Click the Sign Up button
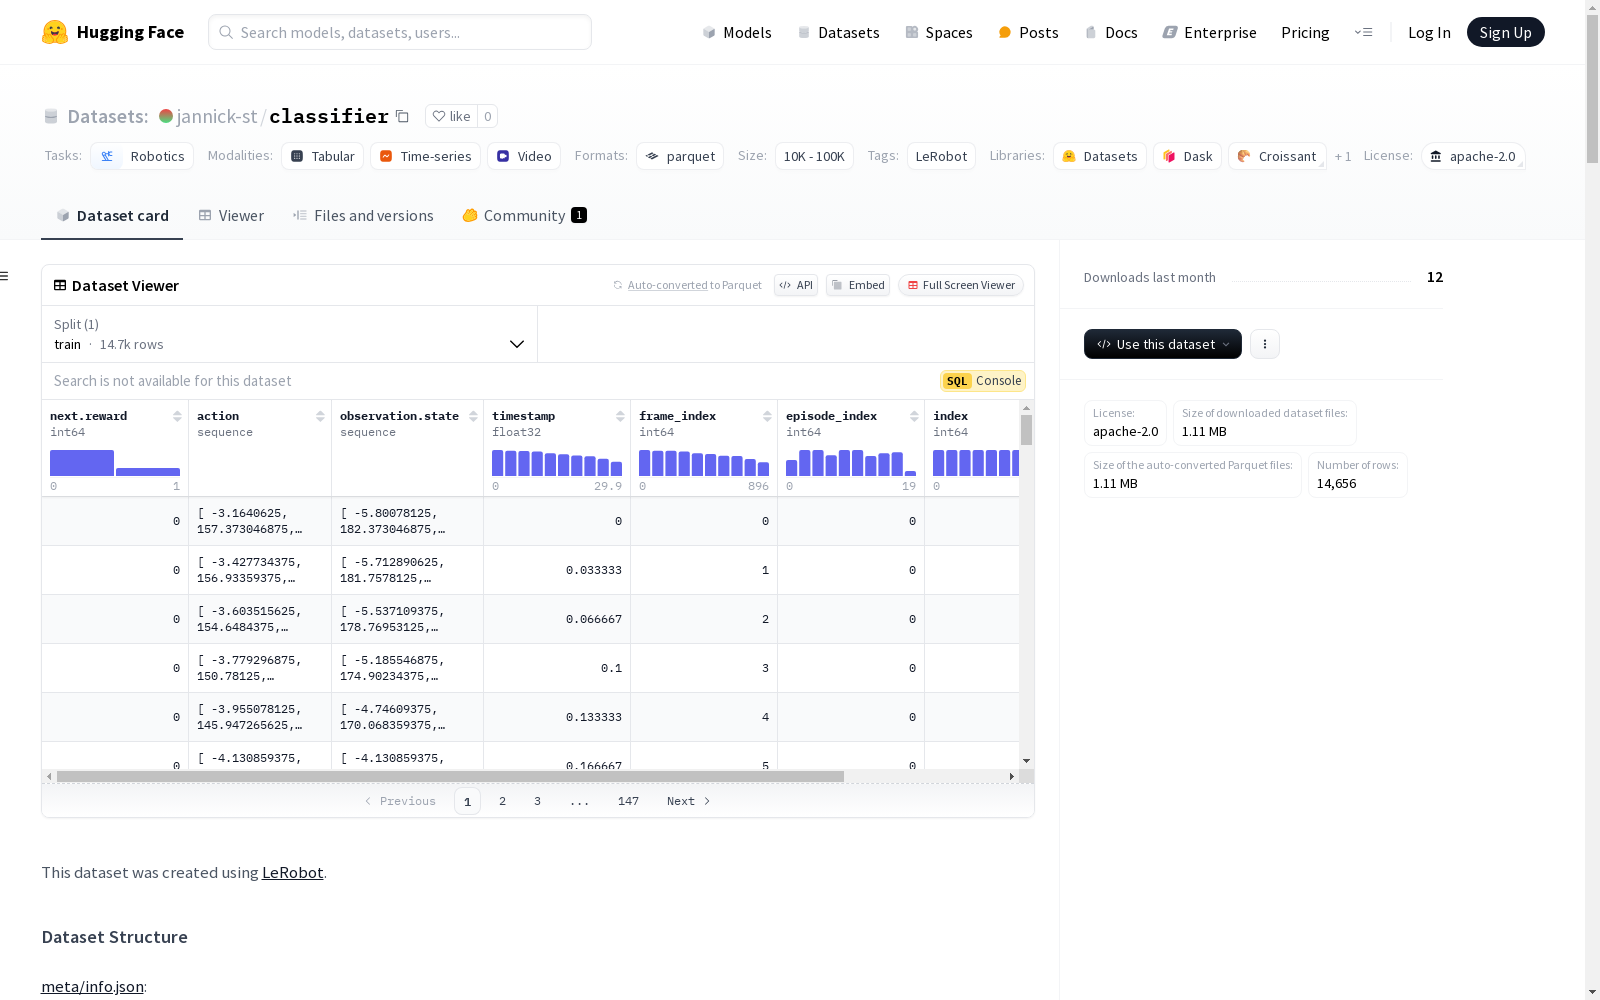1600x1000 pixels. (x=1506, y=32)
